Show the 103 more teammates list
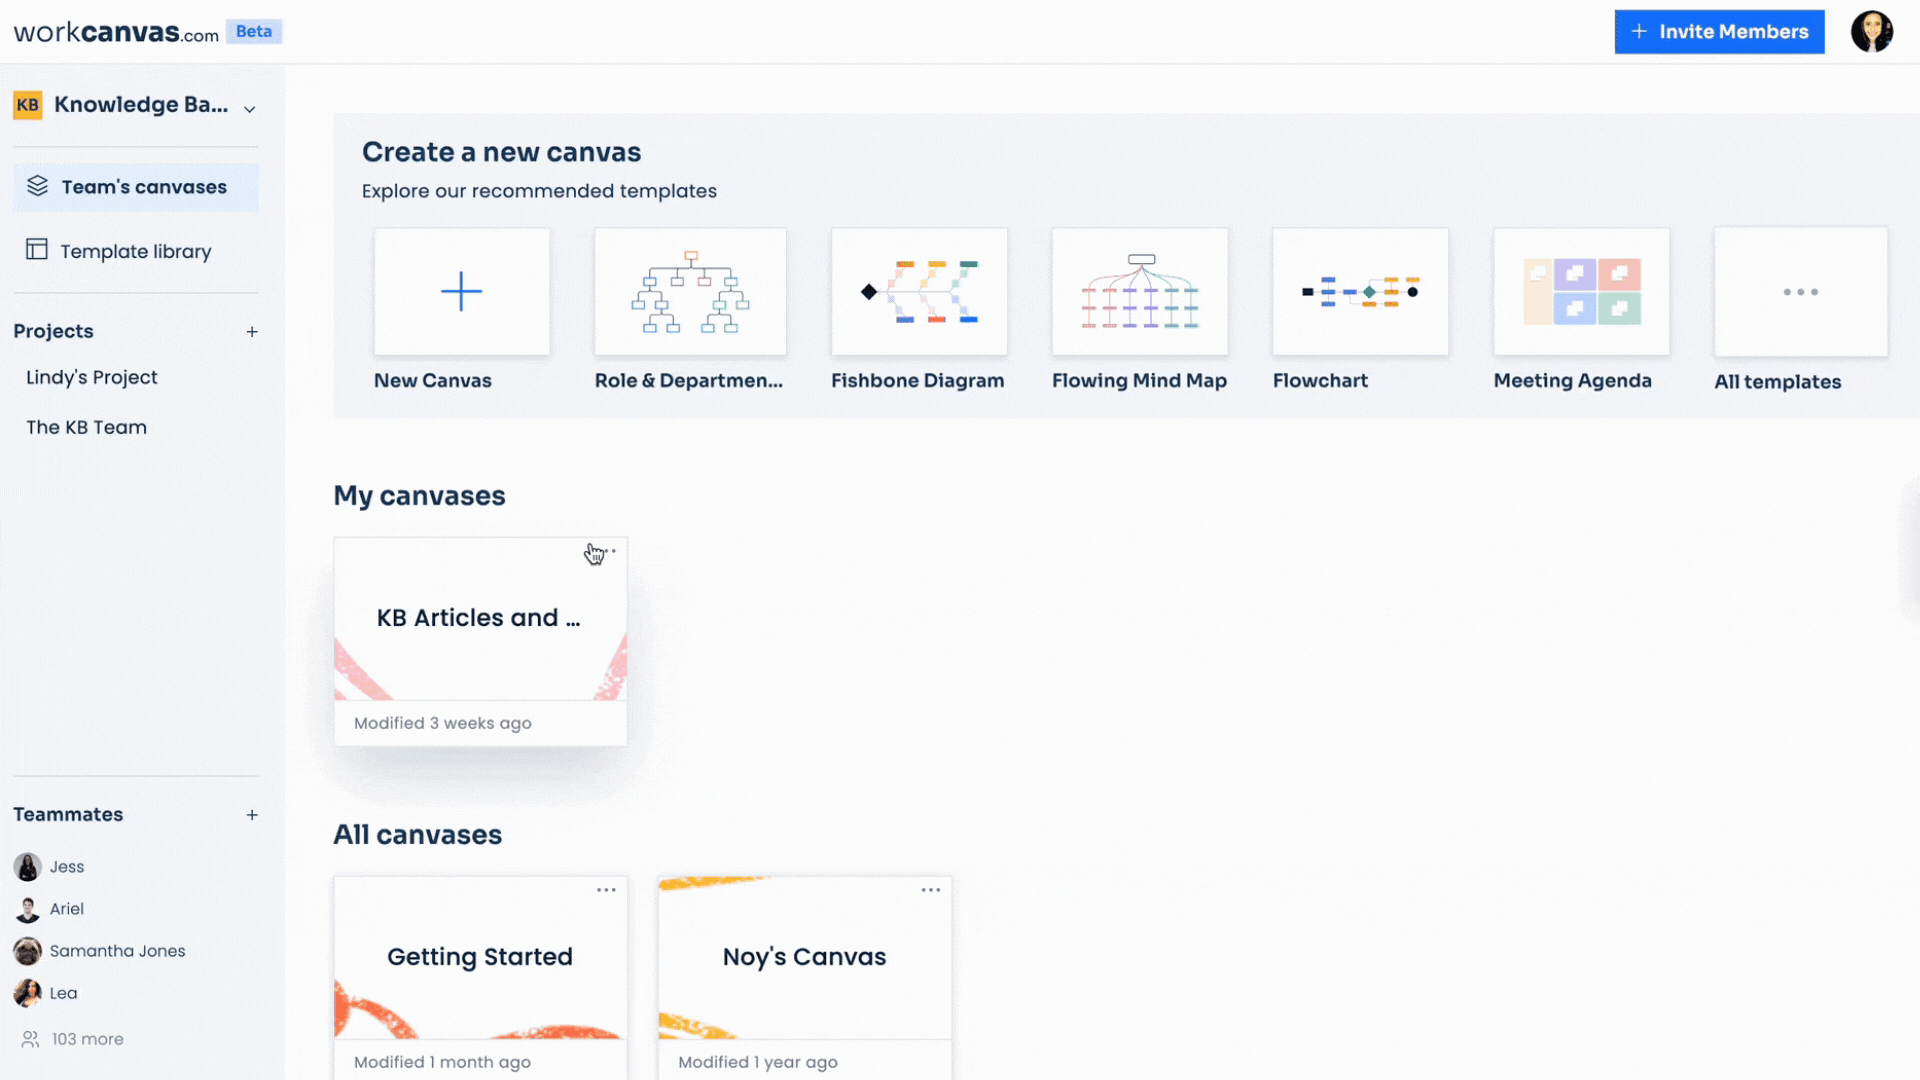Screen dimensions: 1920x1080 tap(85, 1039)
